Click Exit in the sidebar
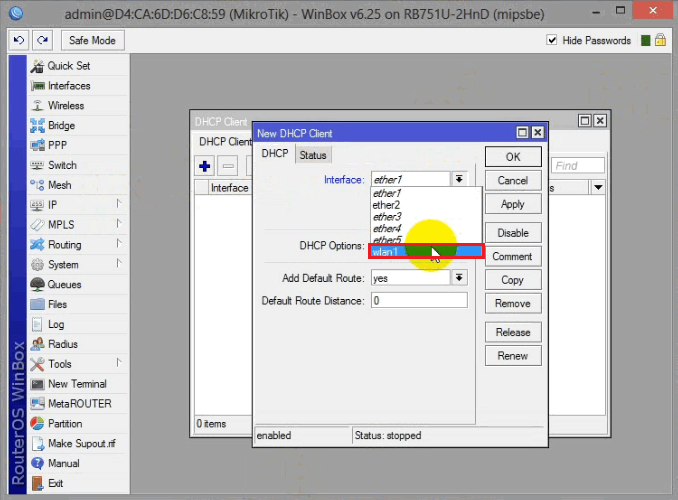678x500 pixels. click(79, 483)
